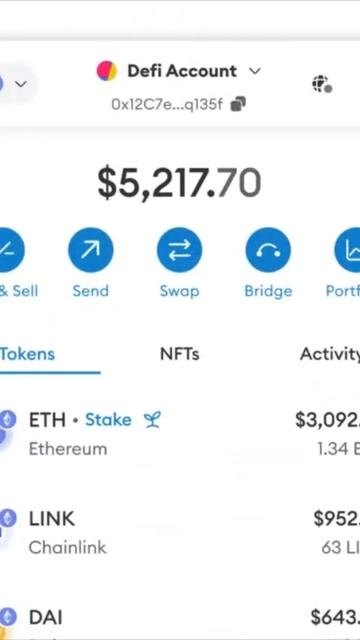Click the ETH stake seedling icon

click(152, 420)
